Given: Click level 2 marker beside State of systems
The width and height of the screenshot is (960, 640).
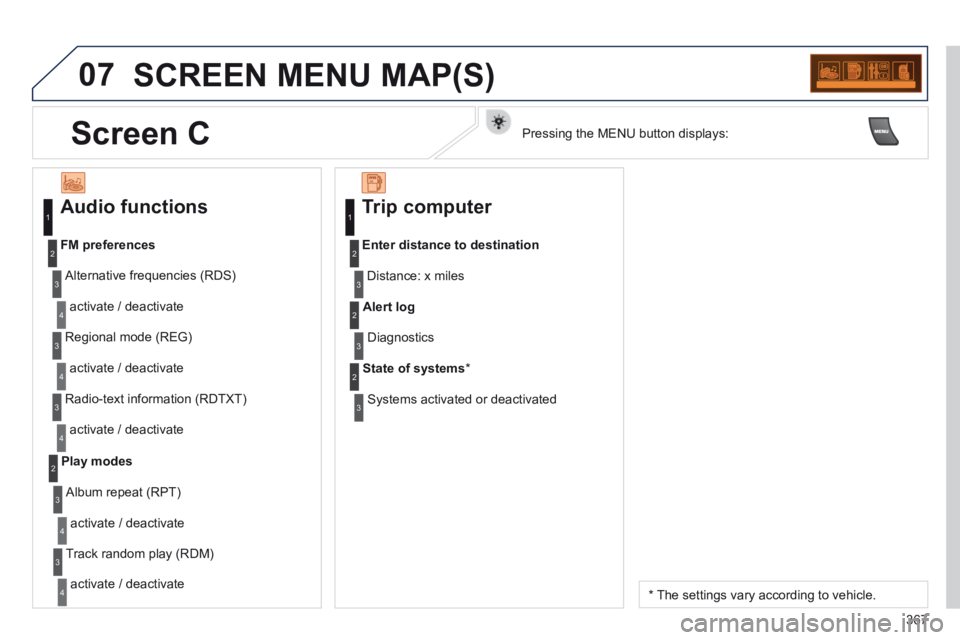Looking at the screenshot, I should coord(354,377).
